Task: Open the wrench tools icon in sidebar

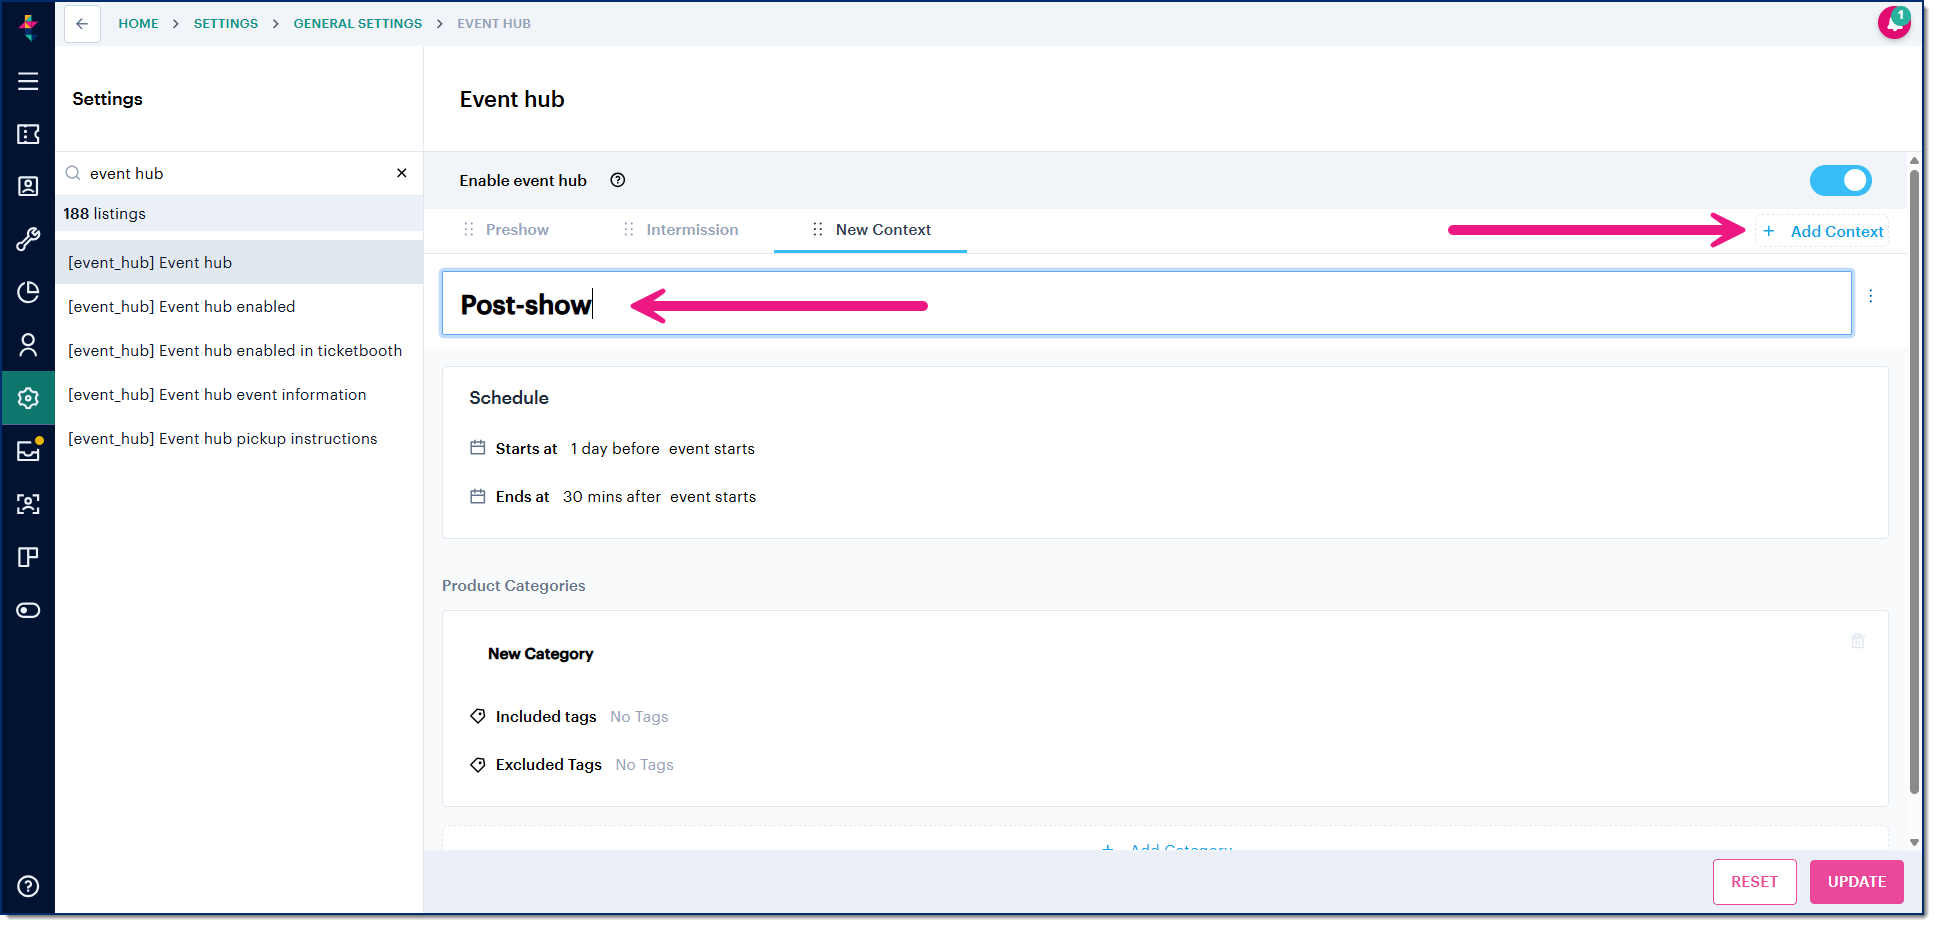Action: (x=28, y=239)
